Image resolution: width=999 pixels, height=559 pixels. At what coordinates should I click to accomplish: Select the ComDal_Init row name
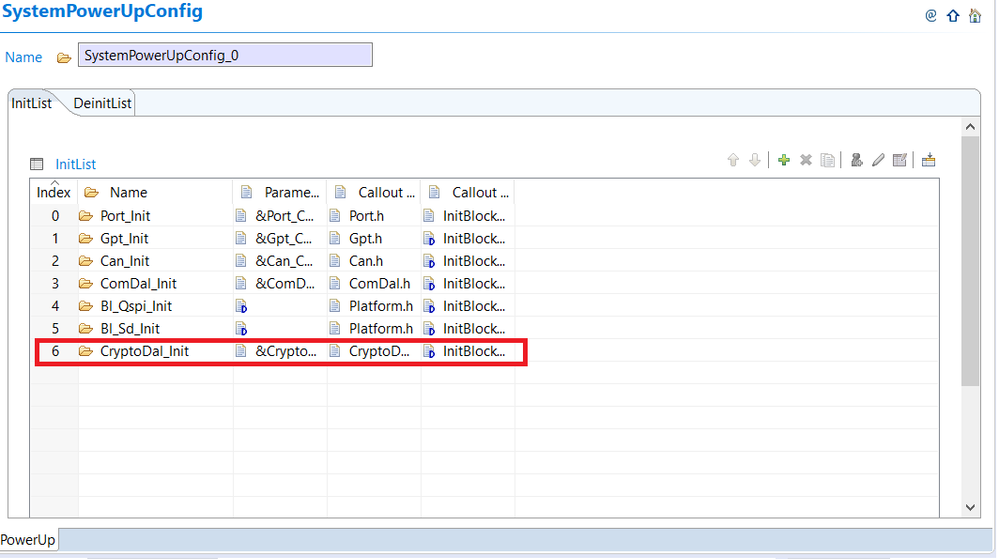pyautogui.click(x=138, y=284)
